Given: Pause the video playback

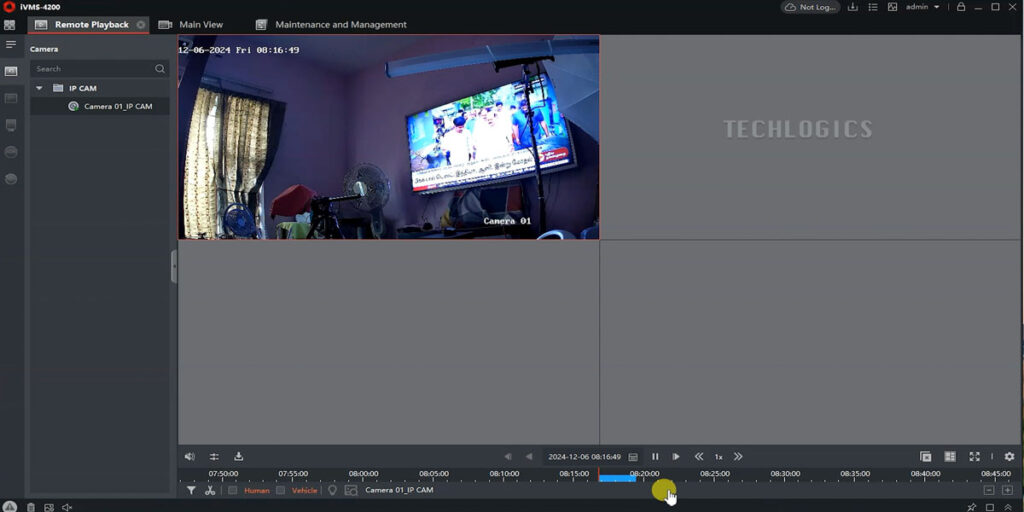Looking at the screenshot, I should pyautogui.click(x=655, y=457).
